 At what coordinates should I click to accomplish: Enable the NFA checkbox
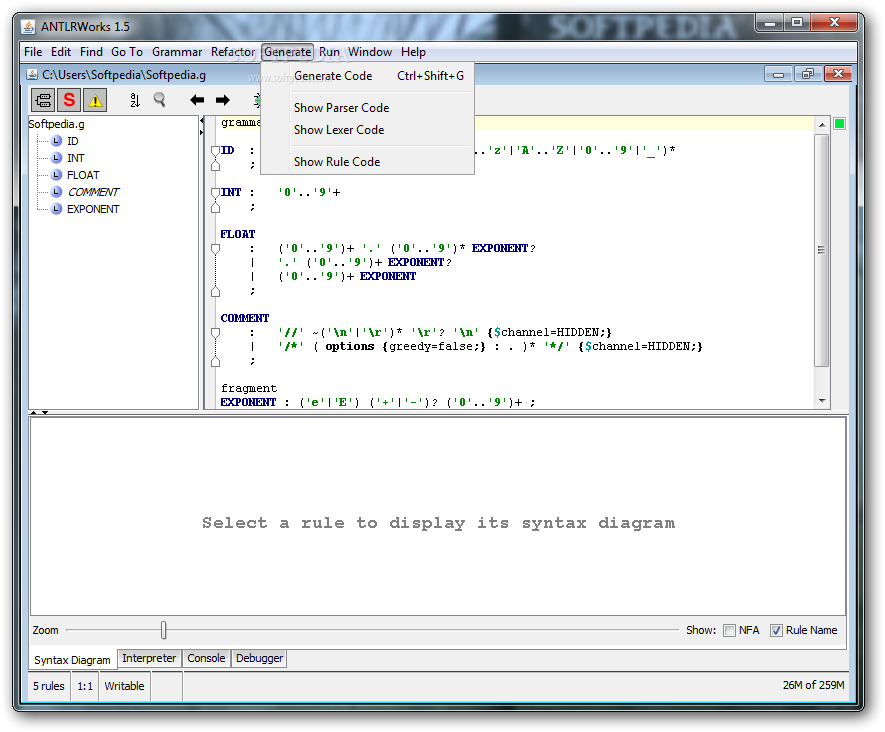point(729,630)
